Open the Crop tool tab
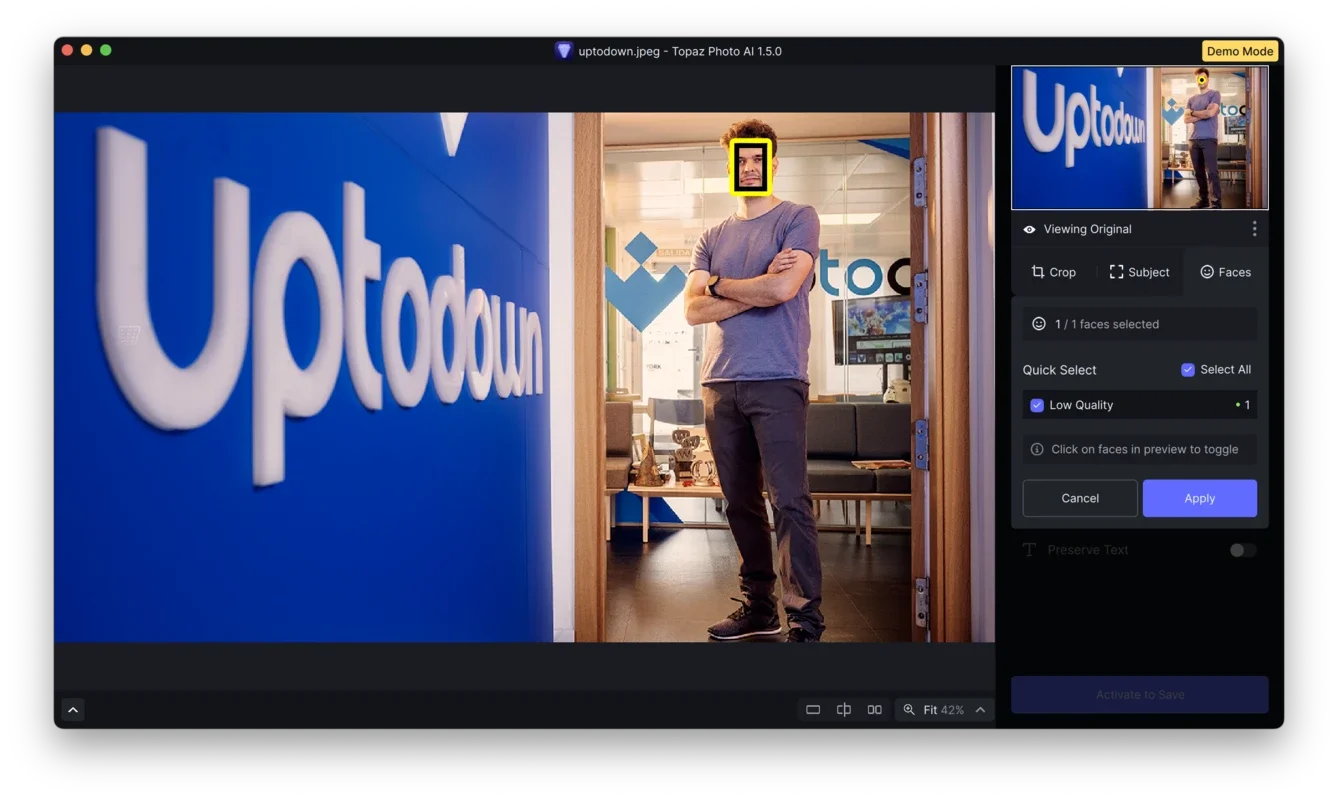 (x=1053, y=272)
